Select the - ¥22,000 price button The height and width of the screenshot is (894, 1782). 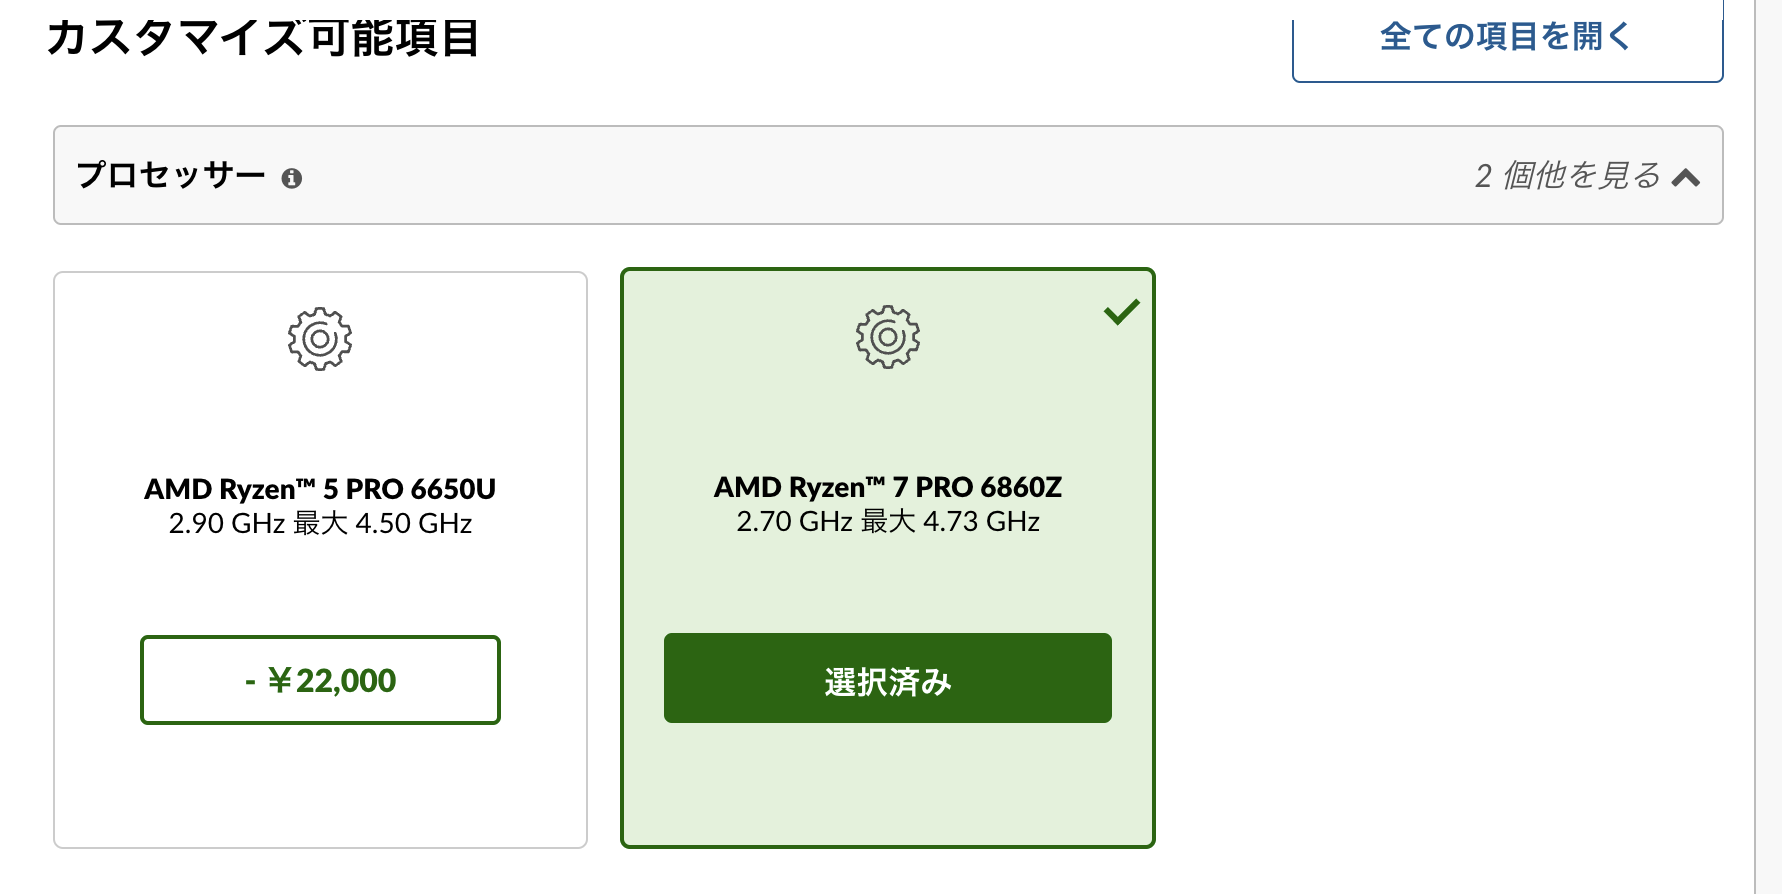(x=320, y=680)
